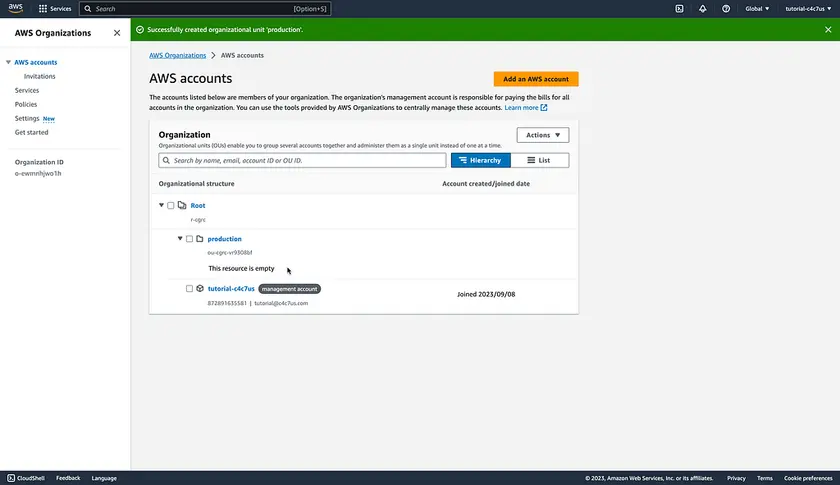Image resolution: width=840 pixels, height=485 pixels.
Task: Open Settings in sidebar
Action: click(27, 118)
